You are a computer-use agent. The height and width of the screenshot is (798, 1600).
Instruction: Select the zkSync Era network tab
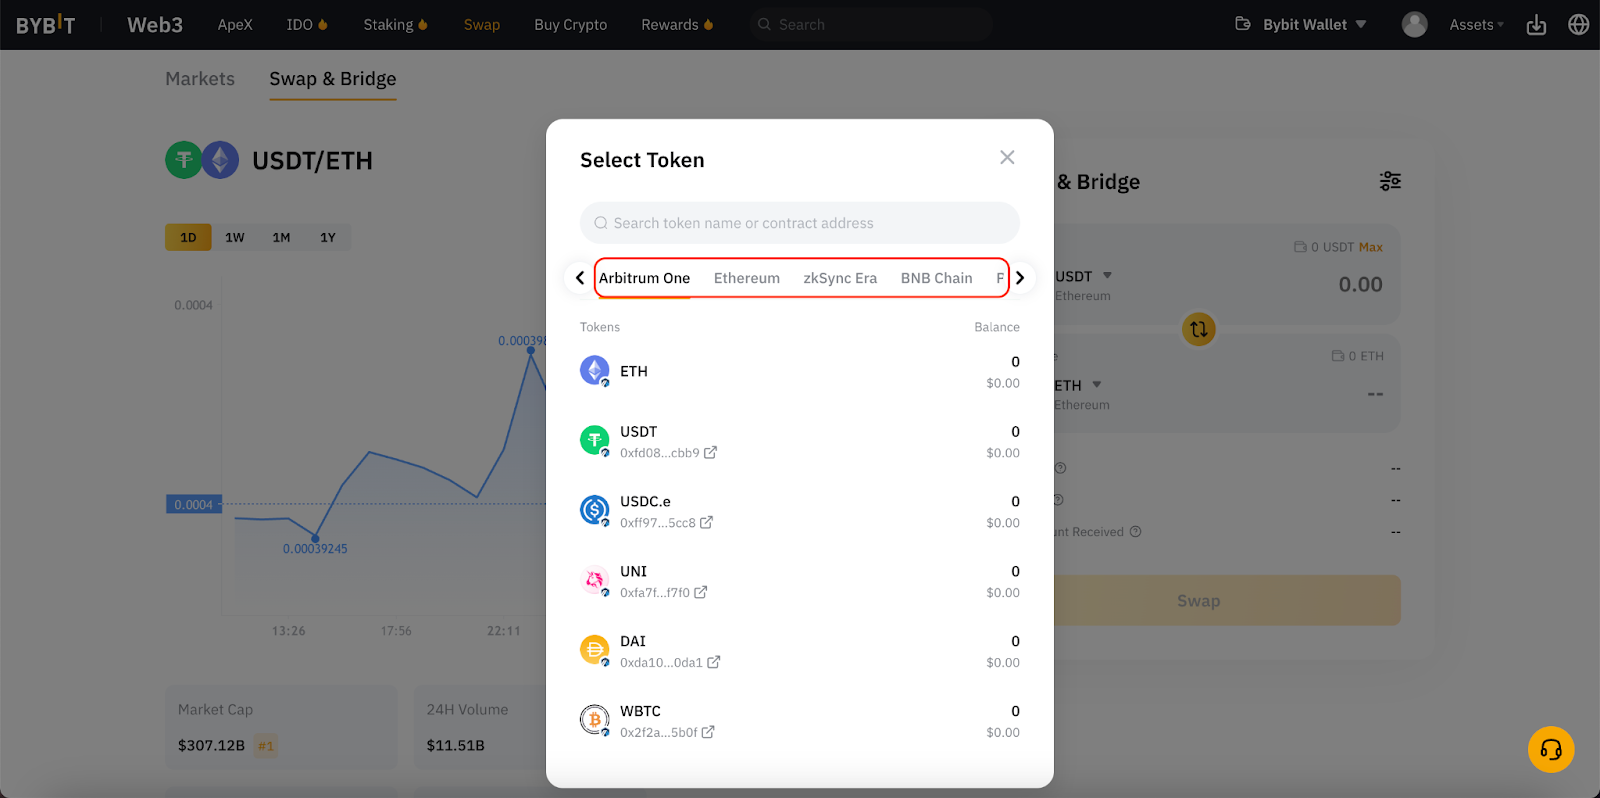pos(840,278)
